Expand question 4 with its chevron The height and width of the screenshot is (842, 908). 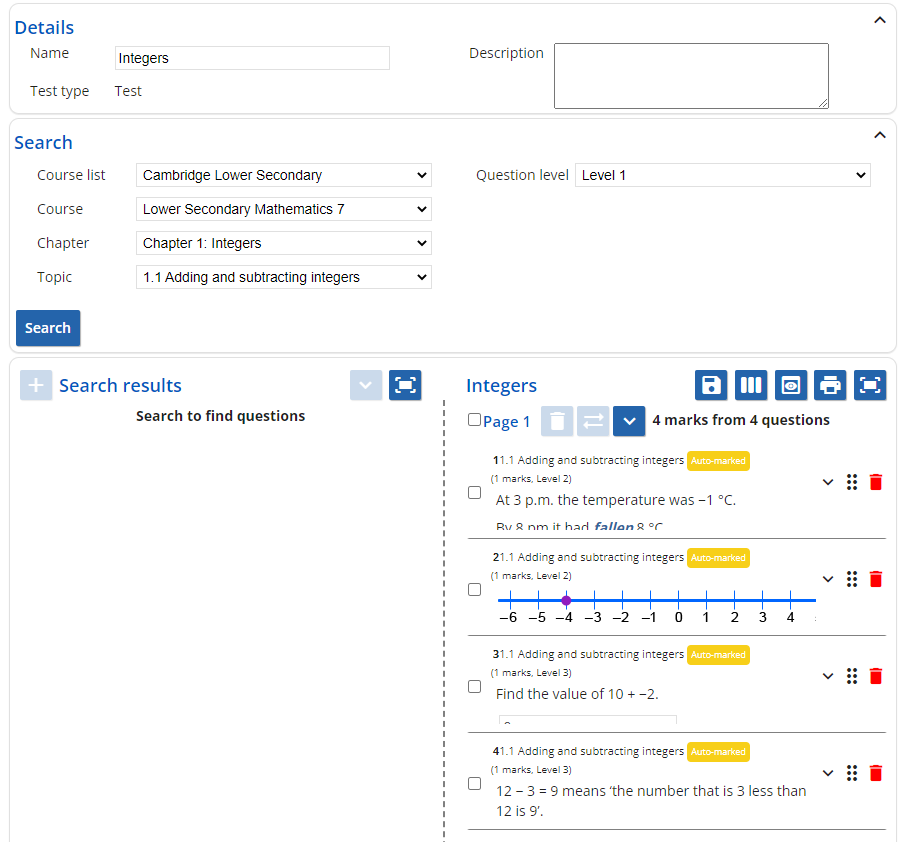(828, 773)
